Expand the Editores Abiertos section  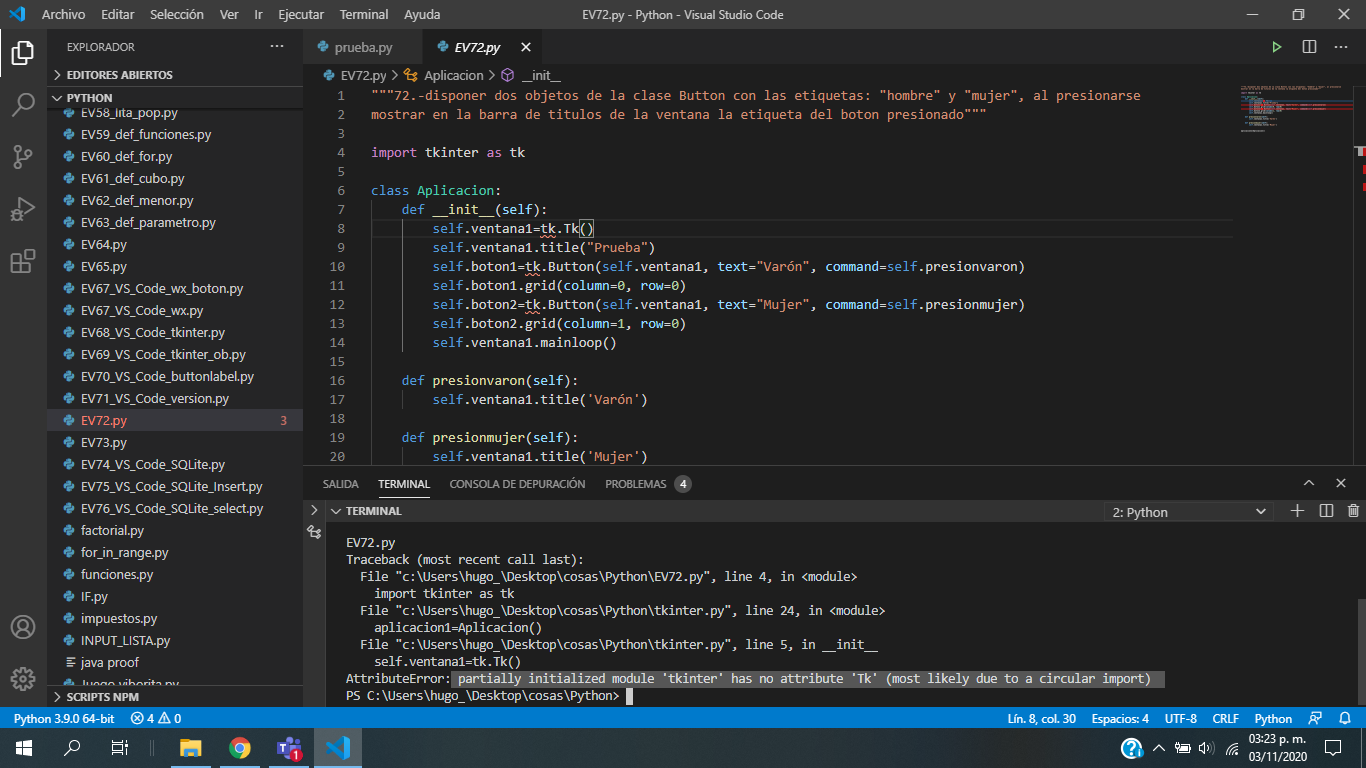(x=175, y=75)
